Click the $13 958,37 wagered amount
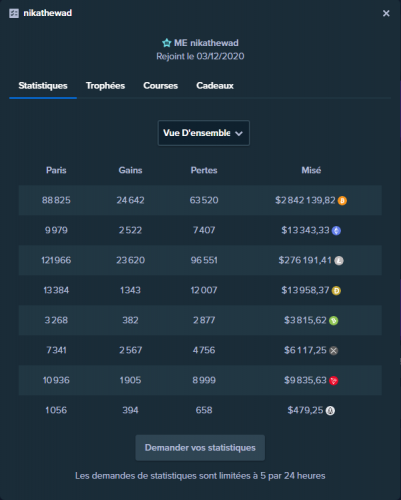 point(305,290)
